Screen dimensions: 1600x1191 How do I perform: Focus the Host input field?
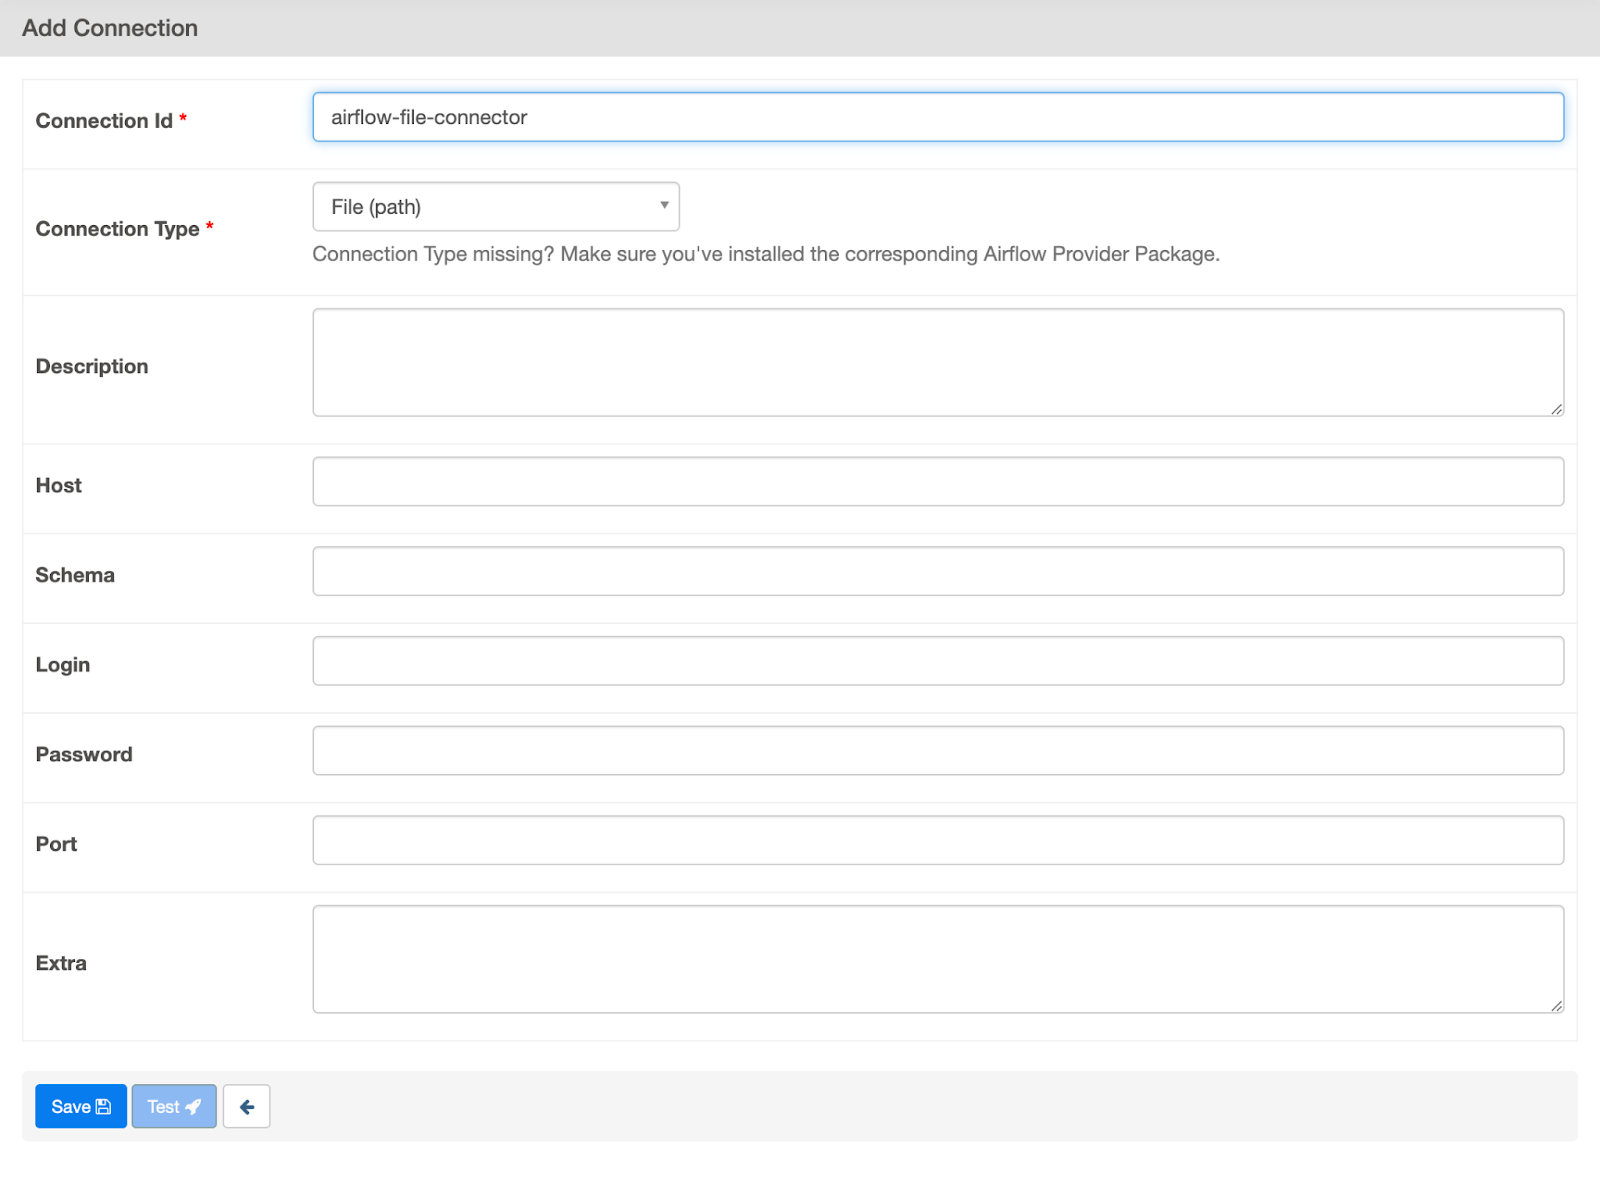(937, 481)
